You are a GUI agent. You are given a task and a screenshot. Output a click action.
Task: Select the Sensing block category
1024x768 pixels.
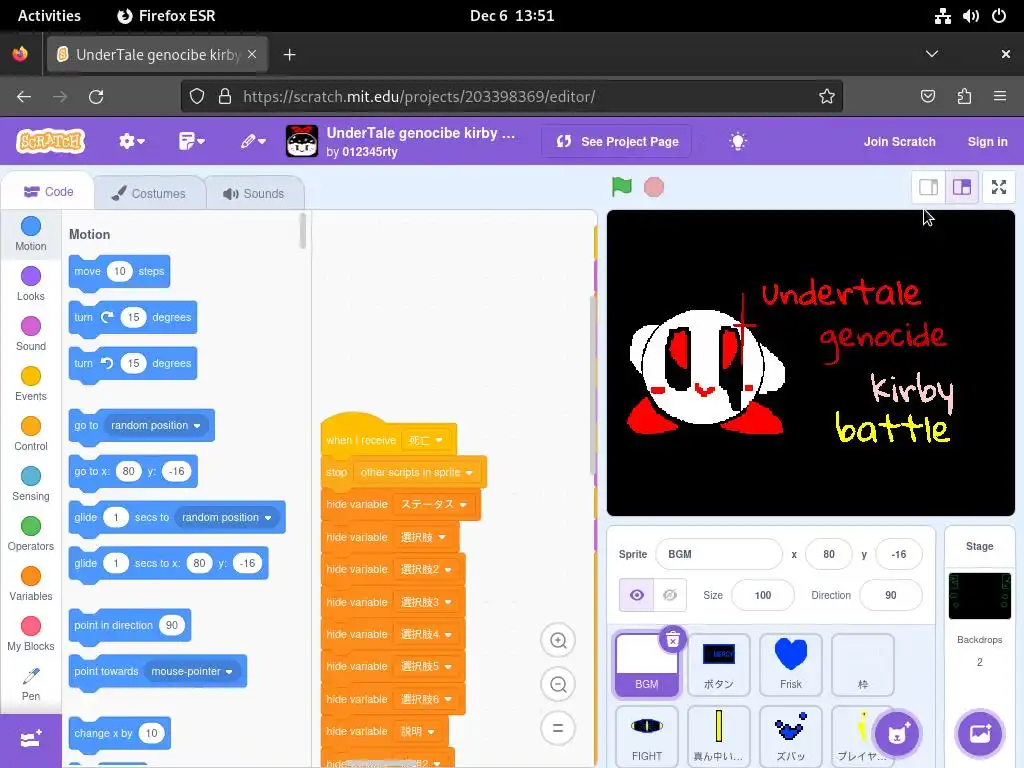pos(31,484)
